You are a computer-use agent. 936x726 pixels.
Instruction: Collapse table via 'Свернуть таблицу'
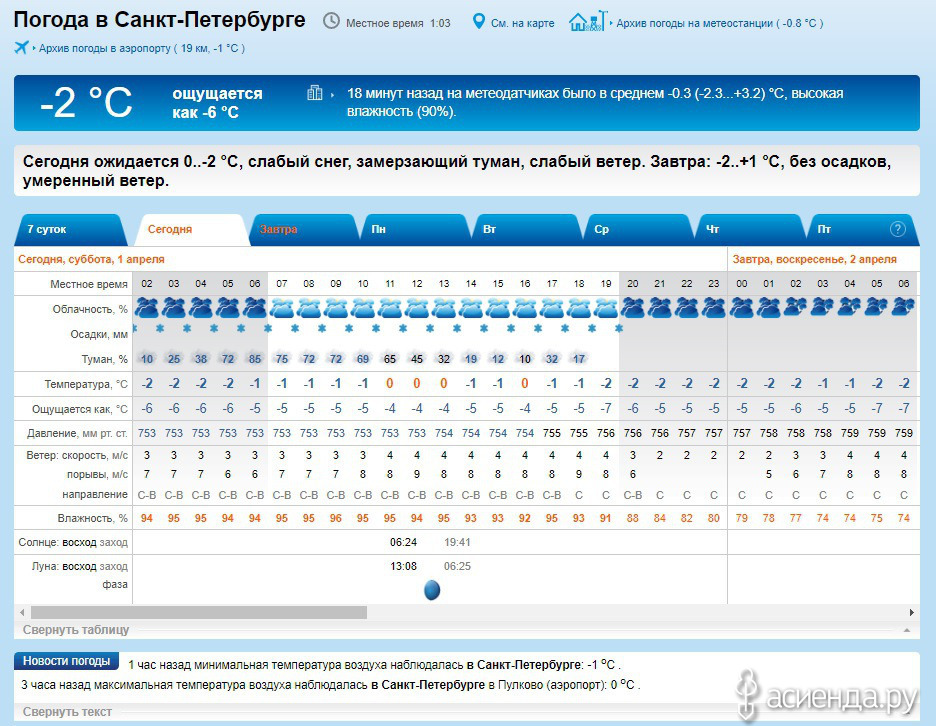pyautogui.click(x=76, y=630)
